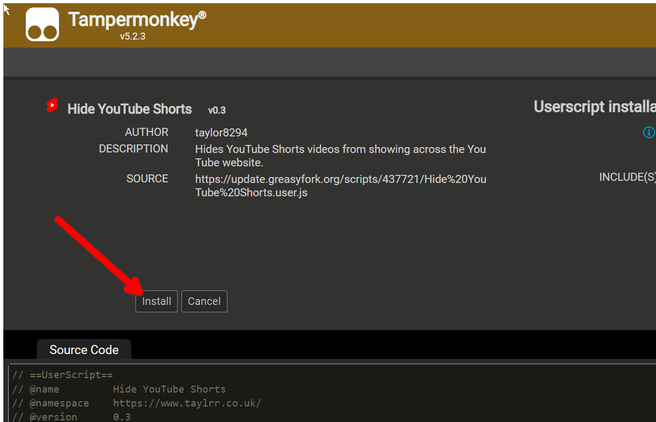Click the blue info icon
The height and width of the screenshot is (422, 656).
pos(648,133)
